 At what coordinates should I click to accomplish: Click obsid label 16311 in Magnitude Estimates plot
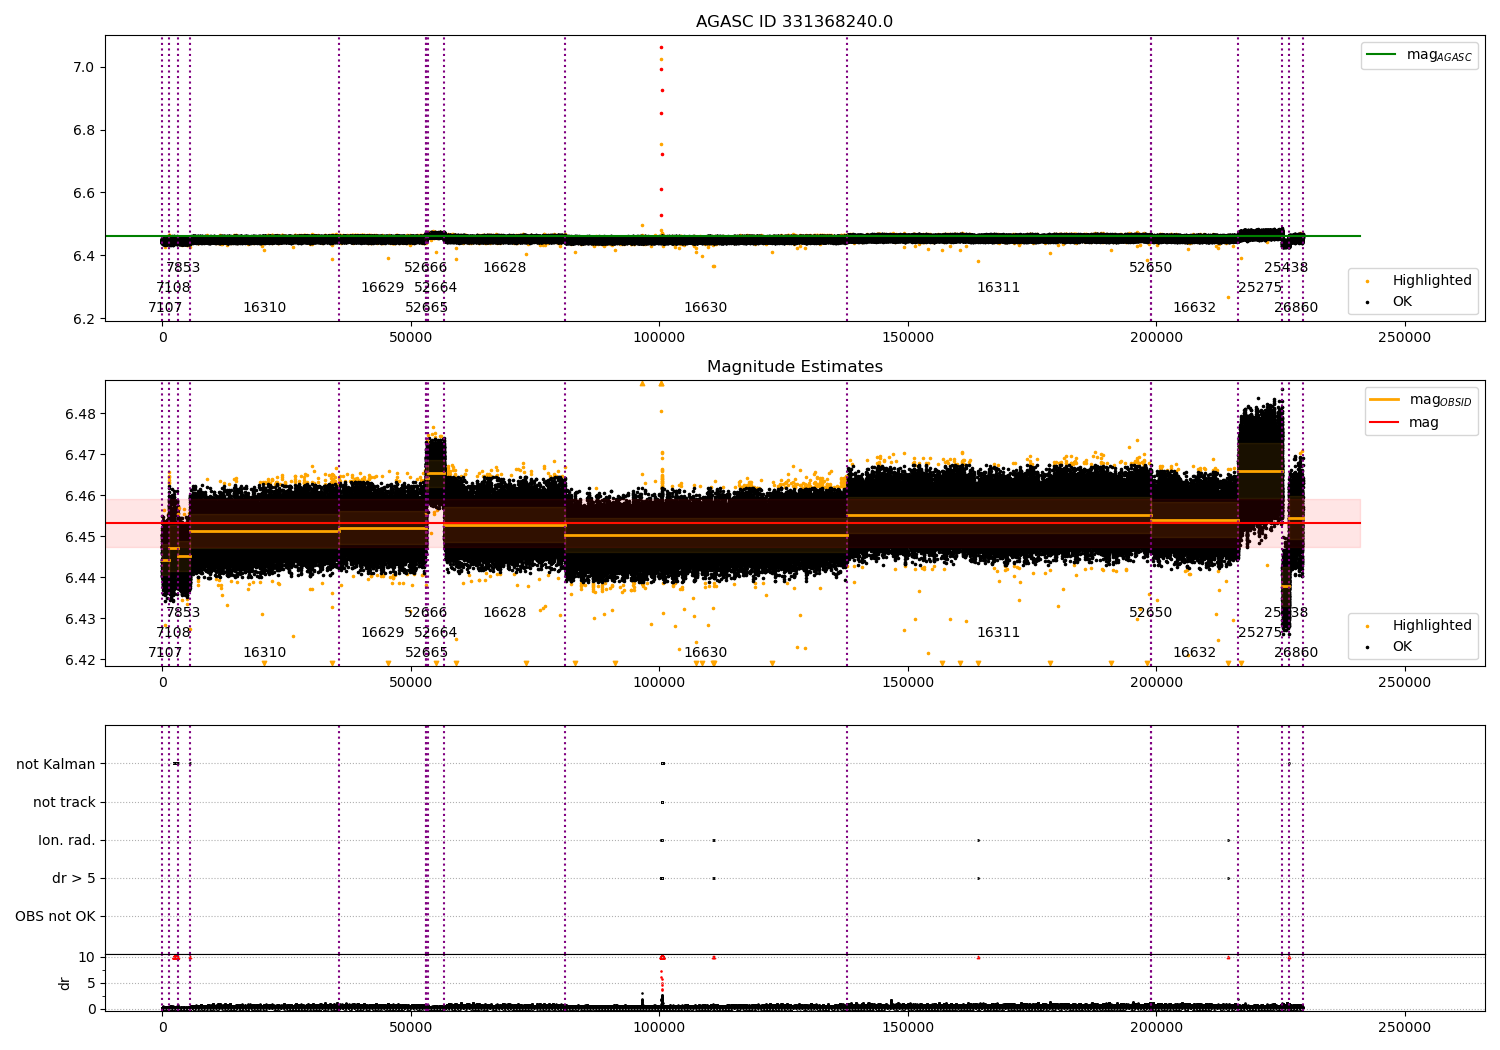(x=998, y=633)
